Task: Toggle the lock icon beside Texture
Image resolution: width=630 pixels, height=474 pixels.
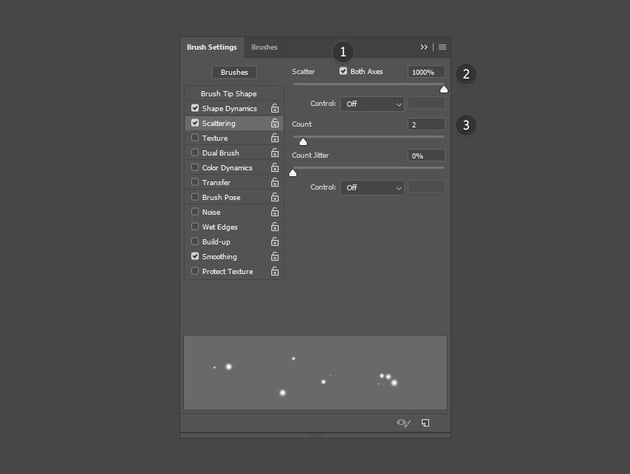Action: coord(275,138)
